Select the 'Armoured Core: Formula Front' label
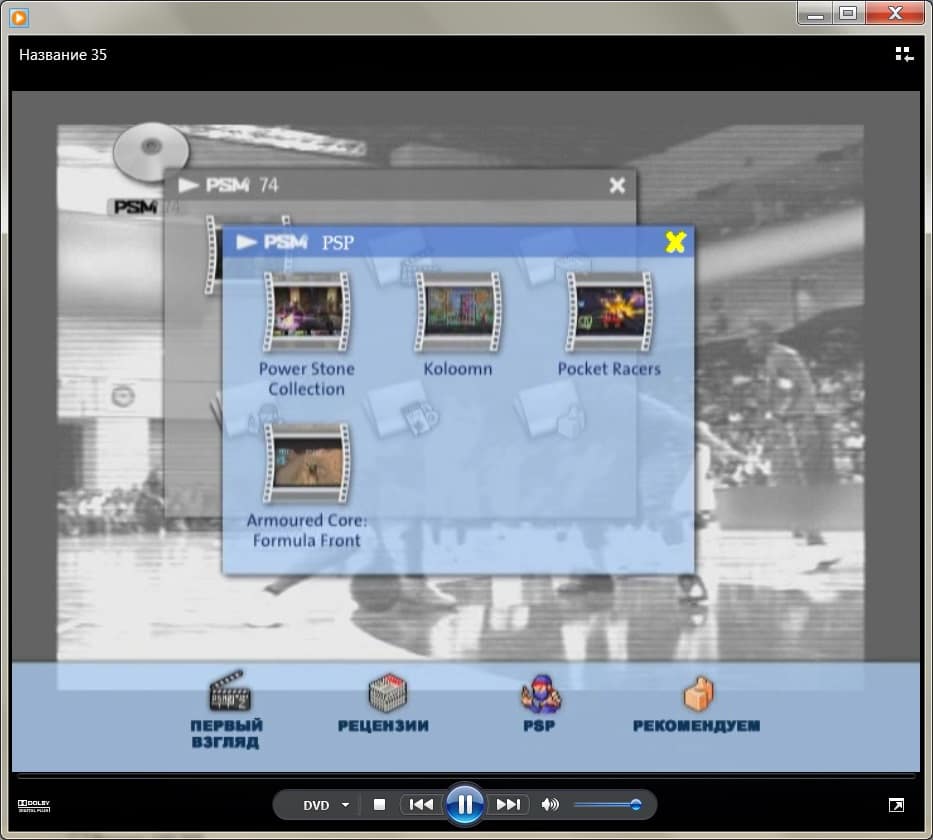Image resolution: width=933 pixels, height=840 pixels. [x=306, y=530]
